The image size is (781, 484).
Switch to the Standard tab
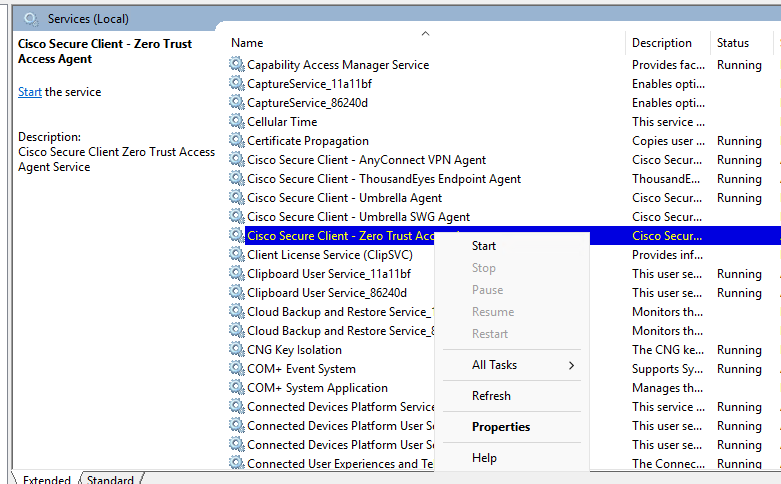[110, 480]
